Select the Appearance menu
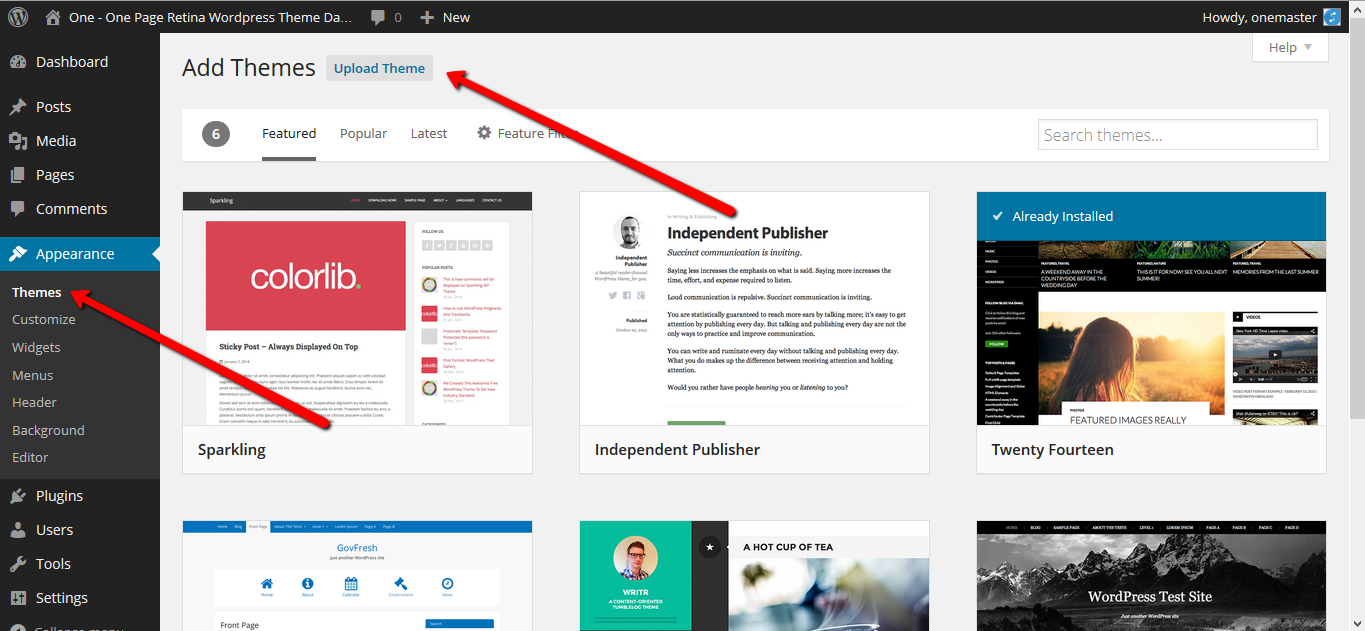This screenshot has height=631, width=1365. [80, 254]
